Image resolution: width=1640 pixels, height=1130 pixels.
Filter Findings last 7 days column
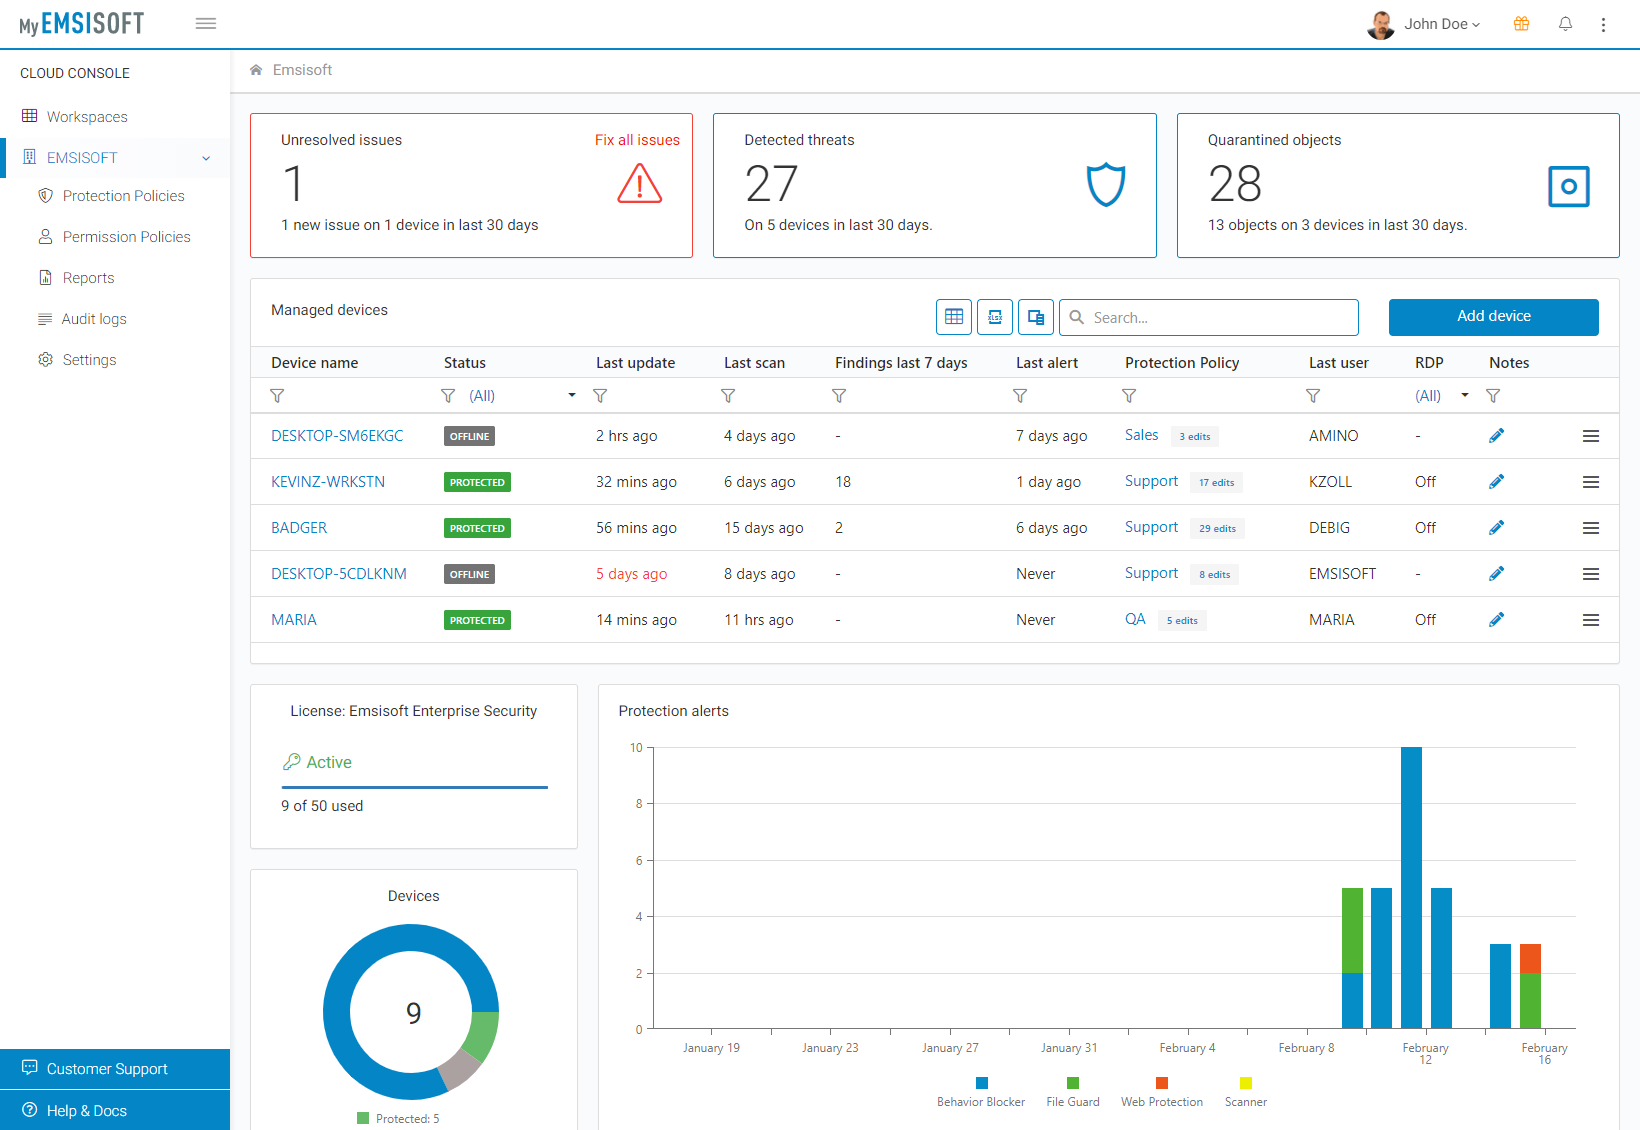tap(839, 396)
